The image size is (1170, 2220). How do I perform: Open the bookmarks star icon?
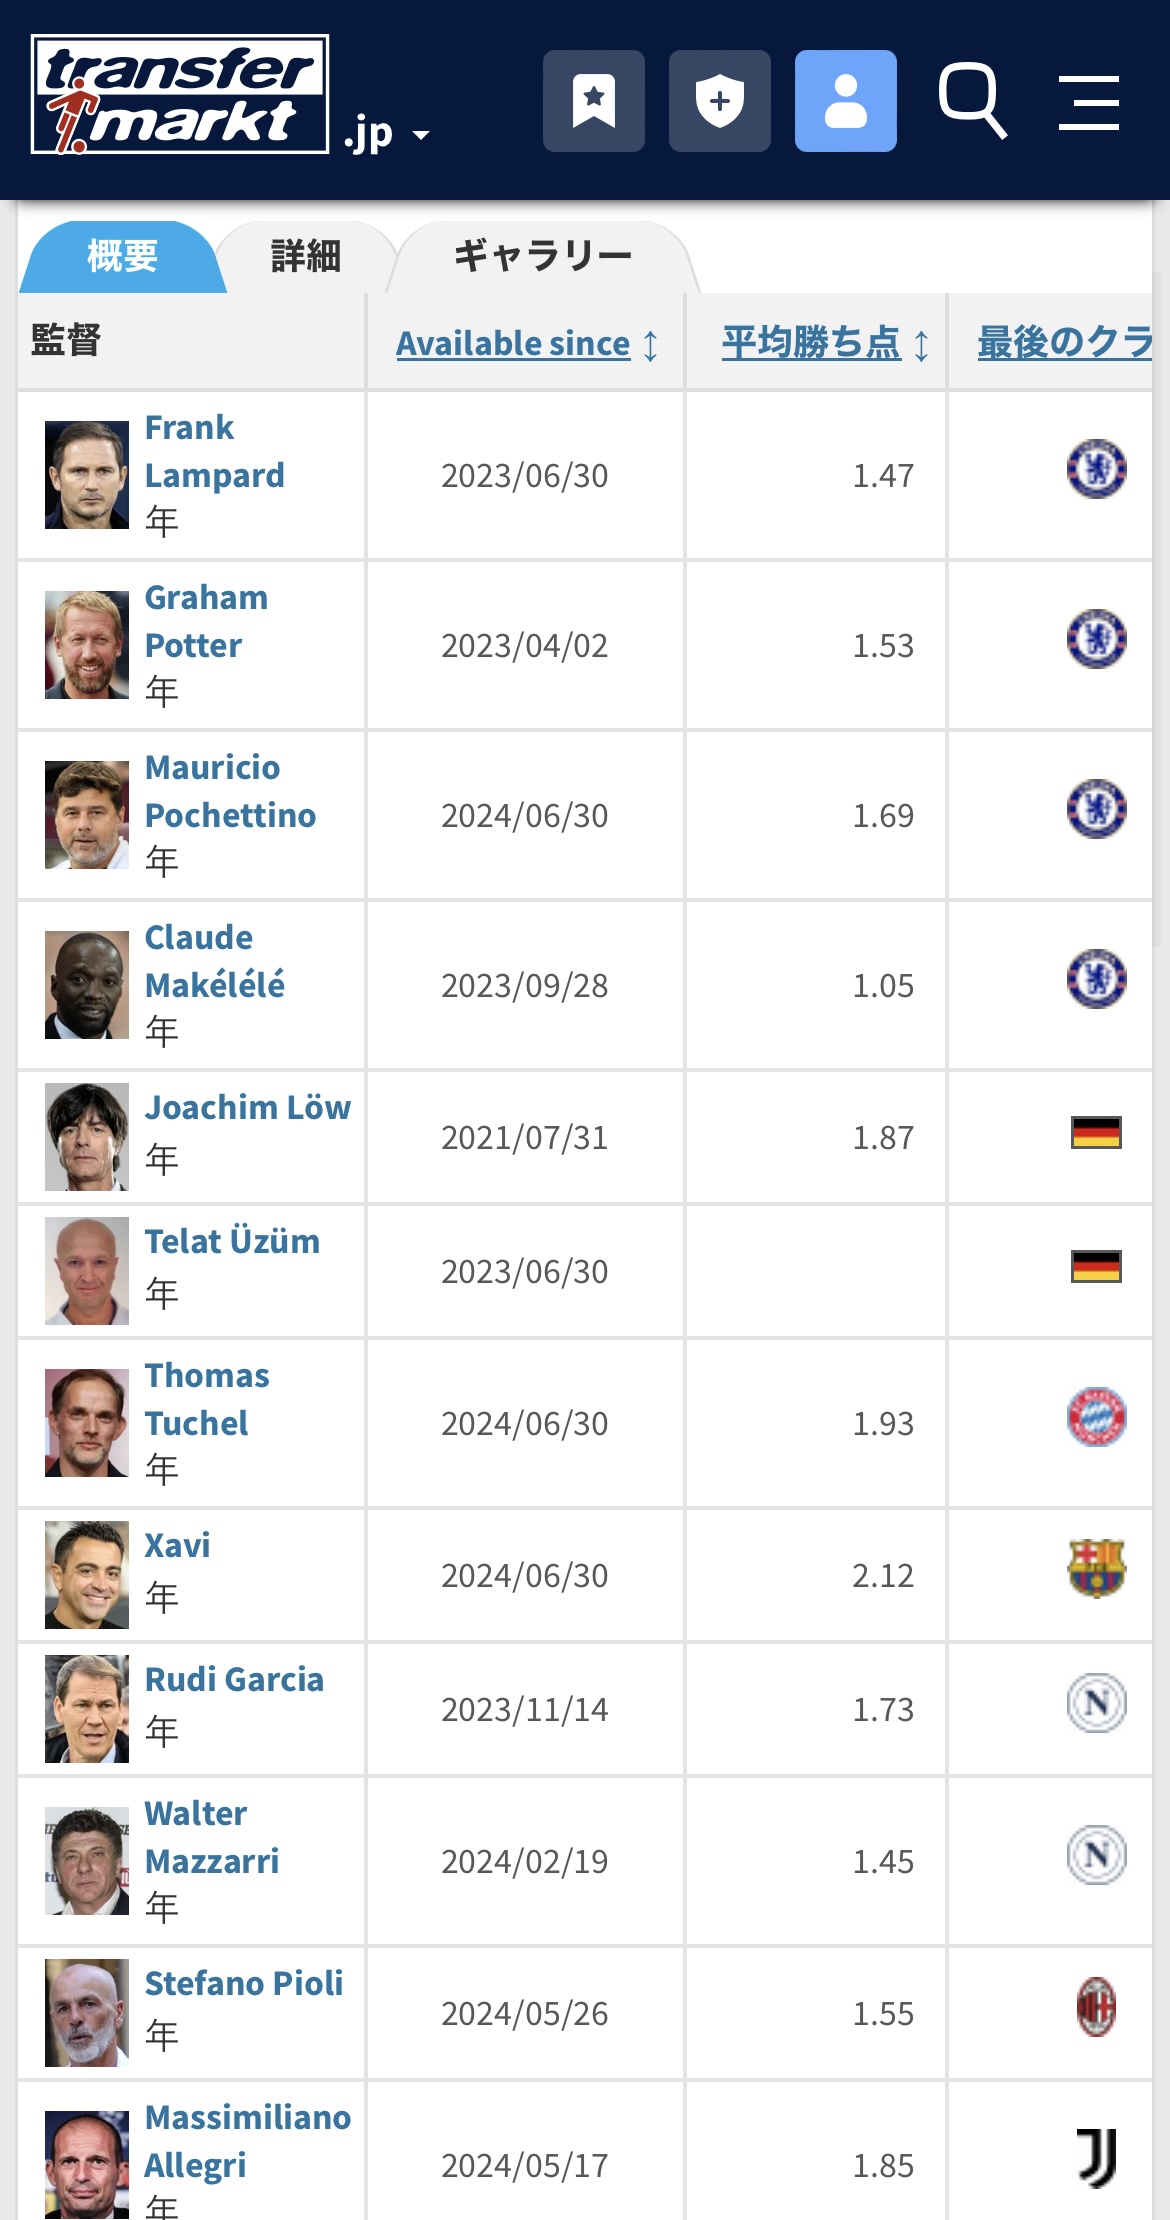click(593, 101)
